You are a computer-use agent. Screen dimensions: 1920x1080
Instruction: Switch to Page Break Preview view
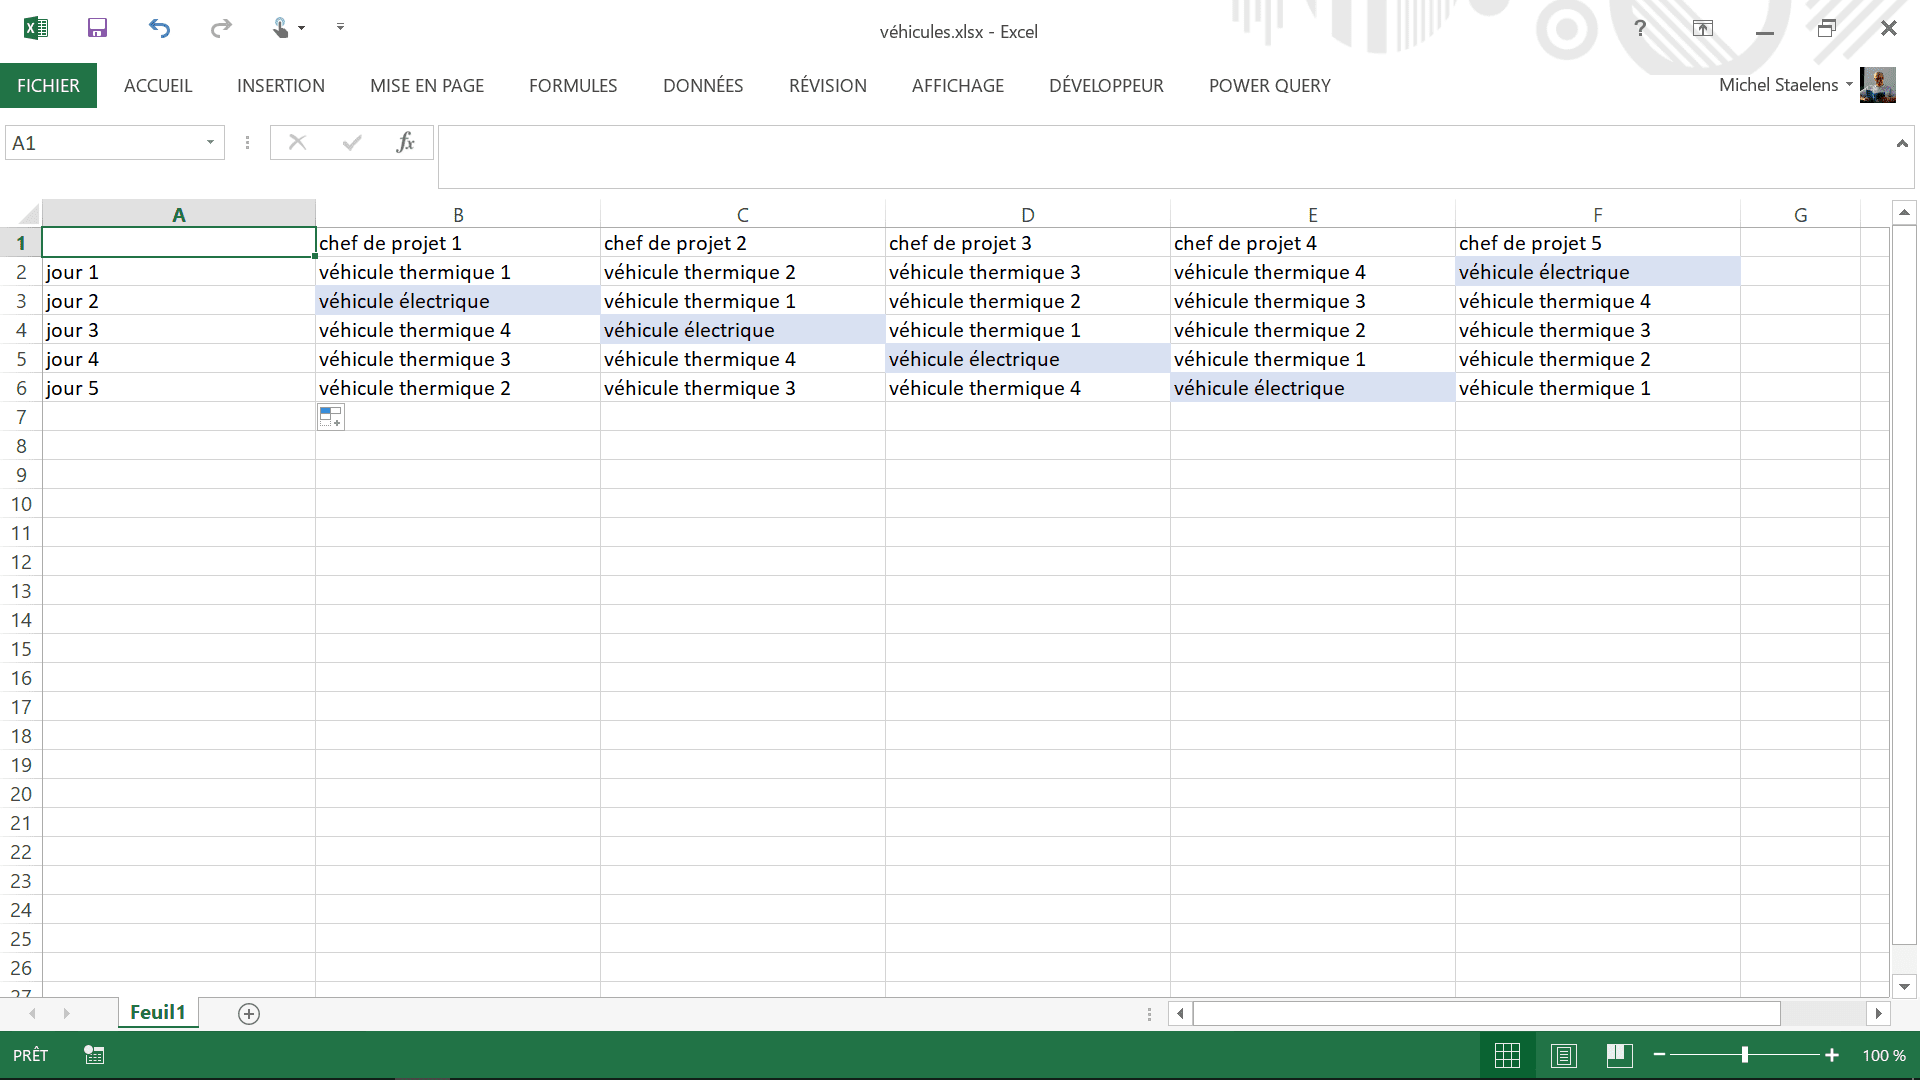1620,1055
